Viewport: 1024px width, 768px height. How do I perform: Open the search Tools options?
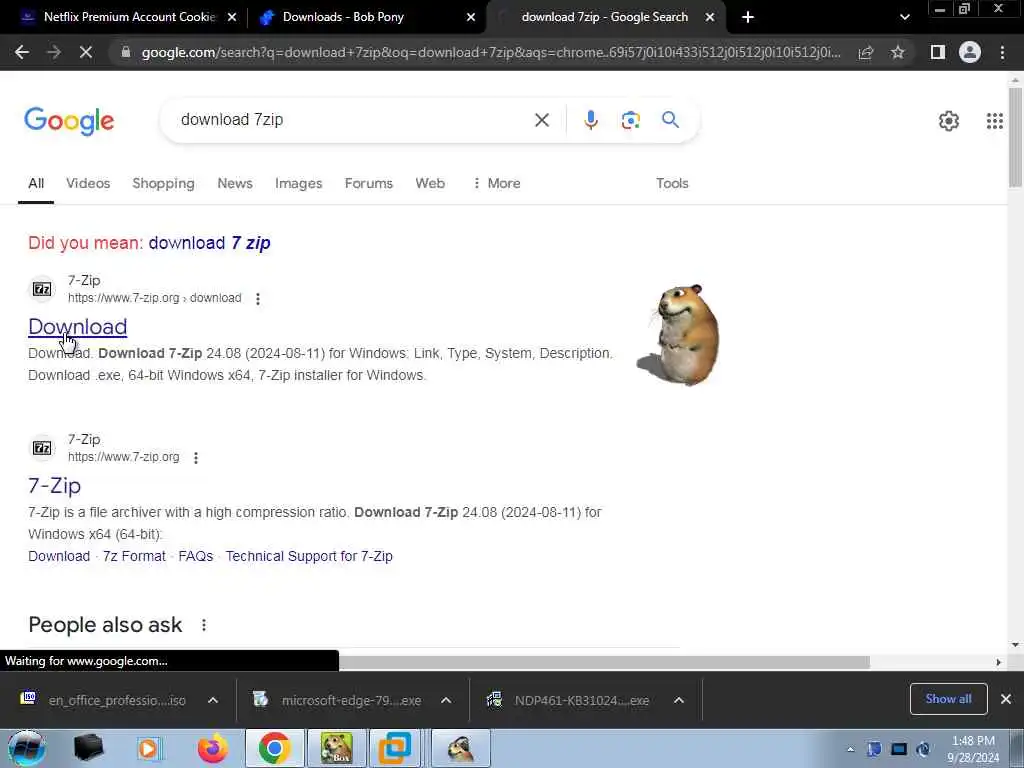coord(672,184)
